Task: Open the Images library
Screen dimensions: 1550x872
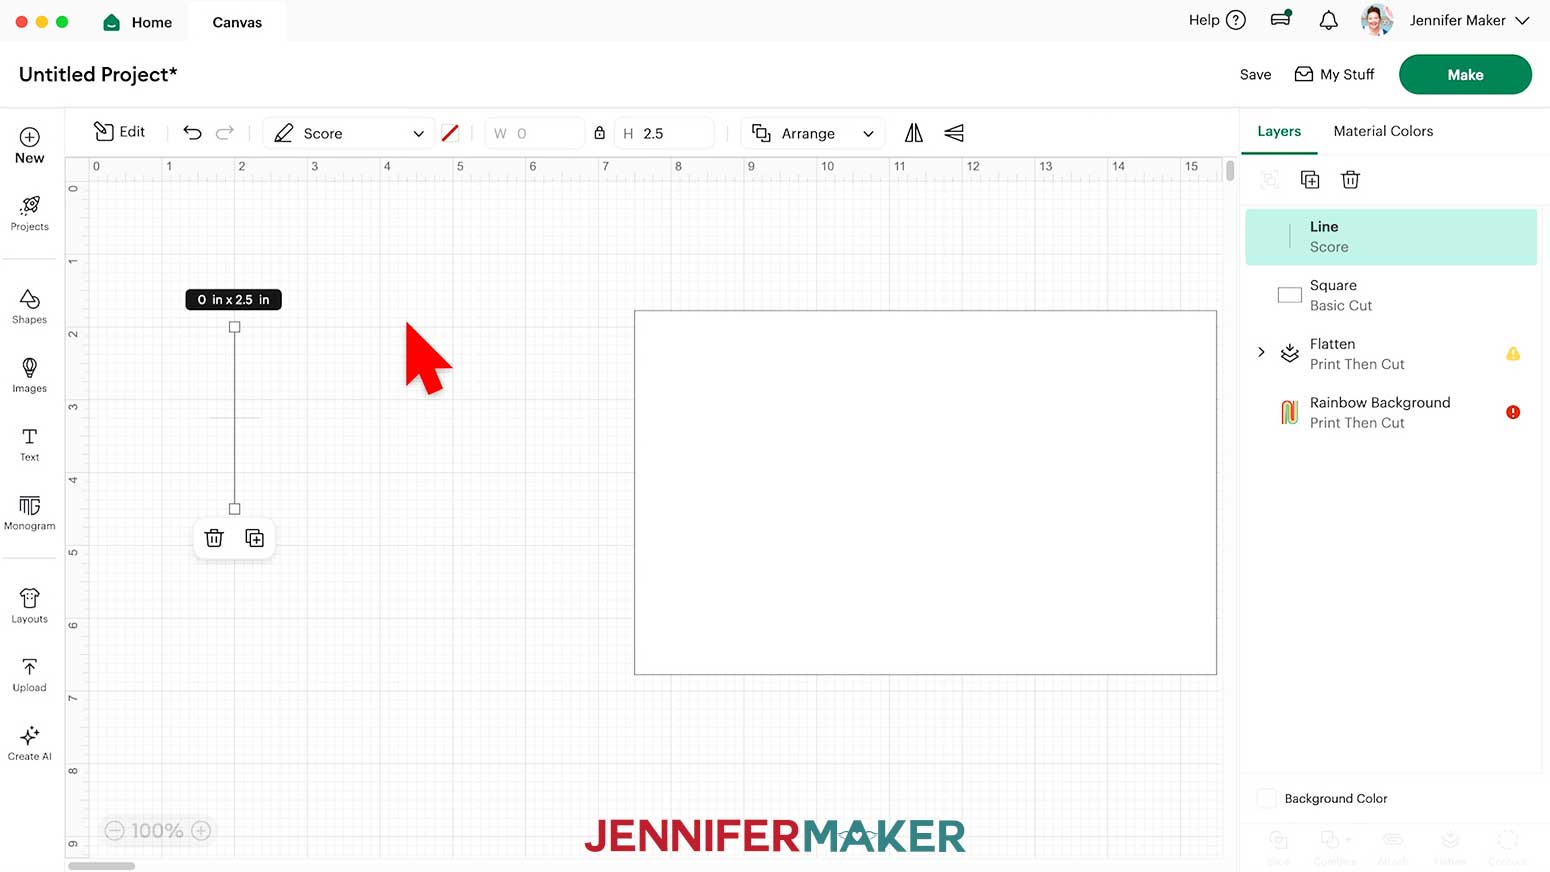Action: [x=29, y=375]
